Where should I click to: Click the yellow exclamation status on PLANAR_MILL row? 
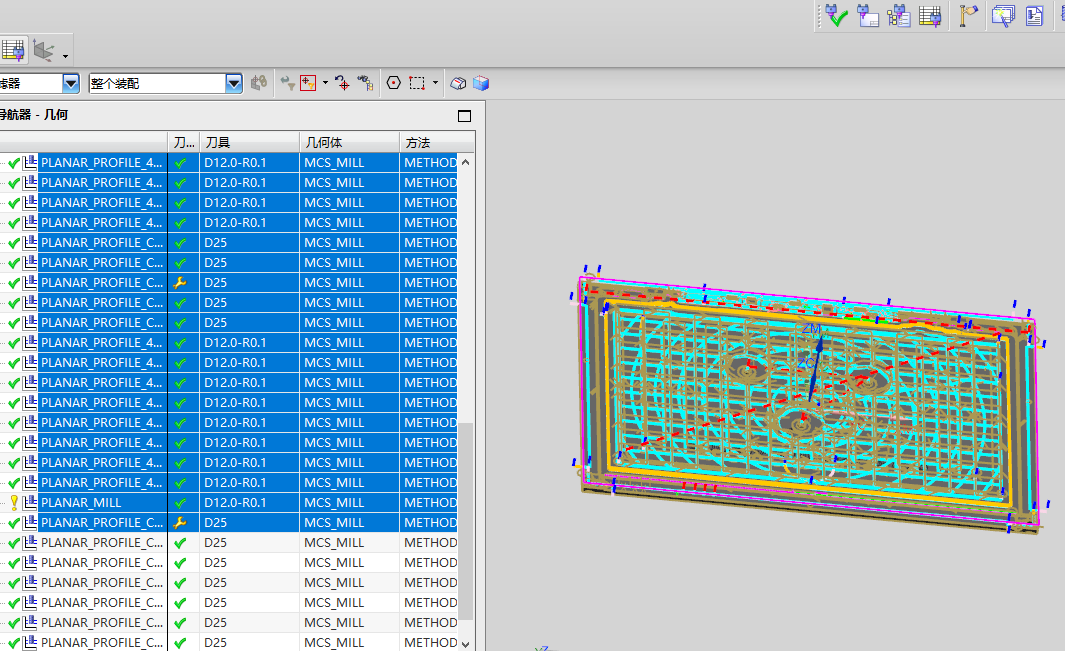click(14, 503)
